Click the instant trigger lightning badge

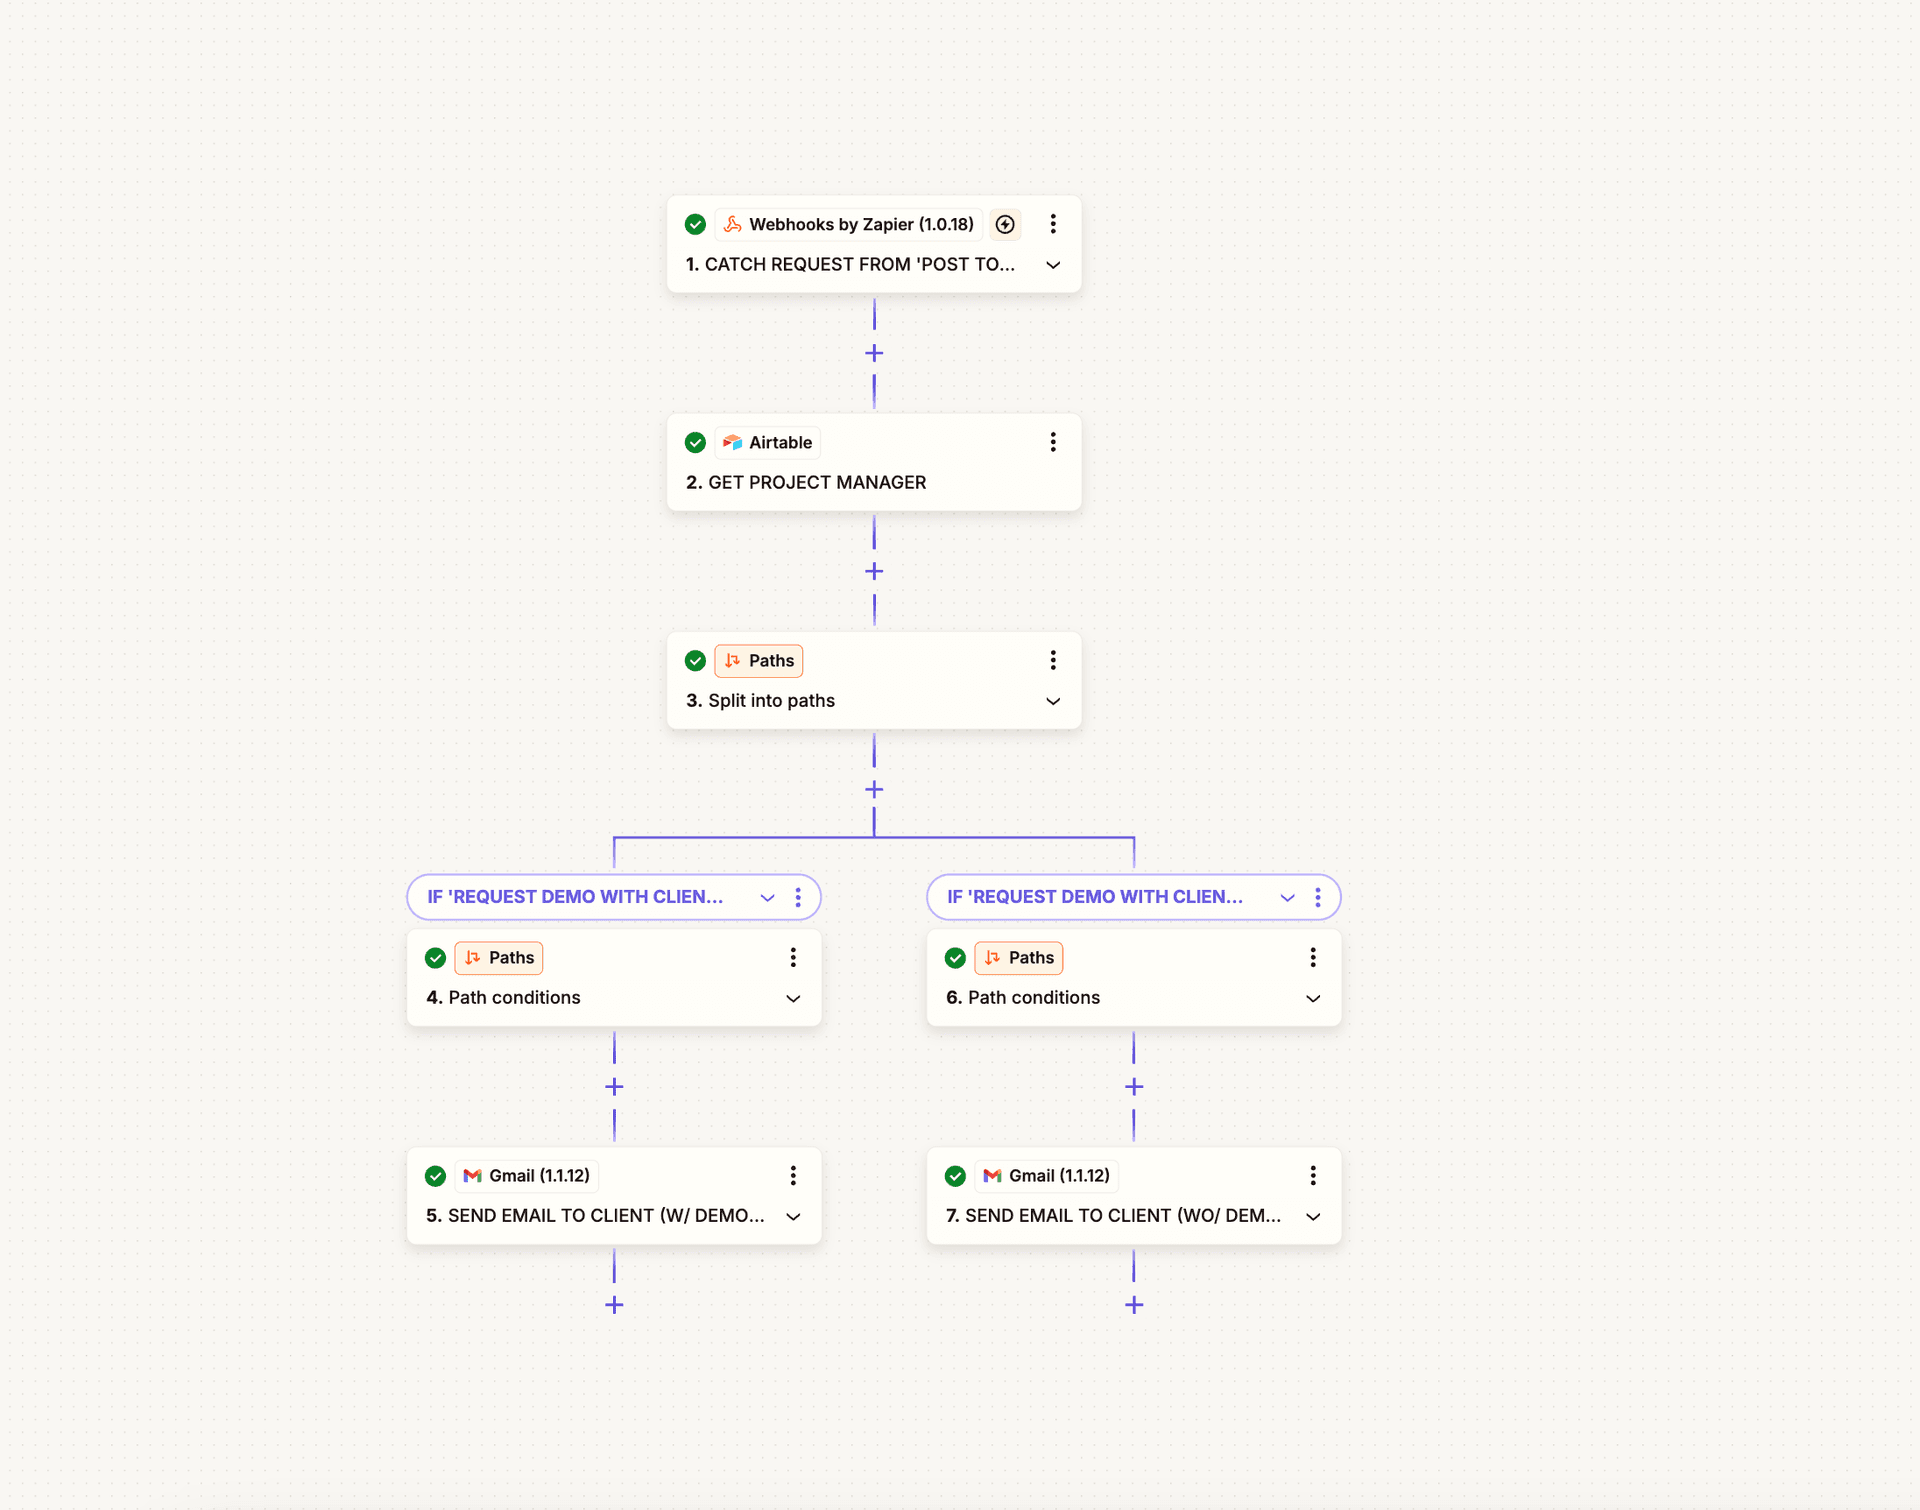(x=1005, y=224)
